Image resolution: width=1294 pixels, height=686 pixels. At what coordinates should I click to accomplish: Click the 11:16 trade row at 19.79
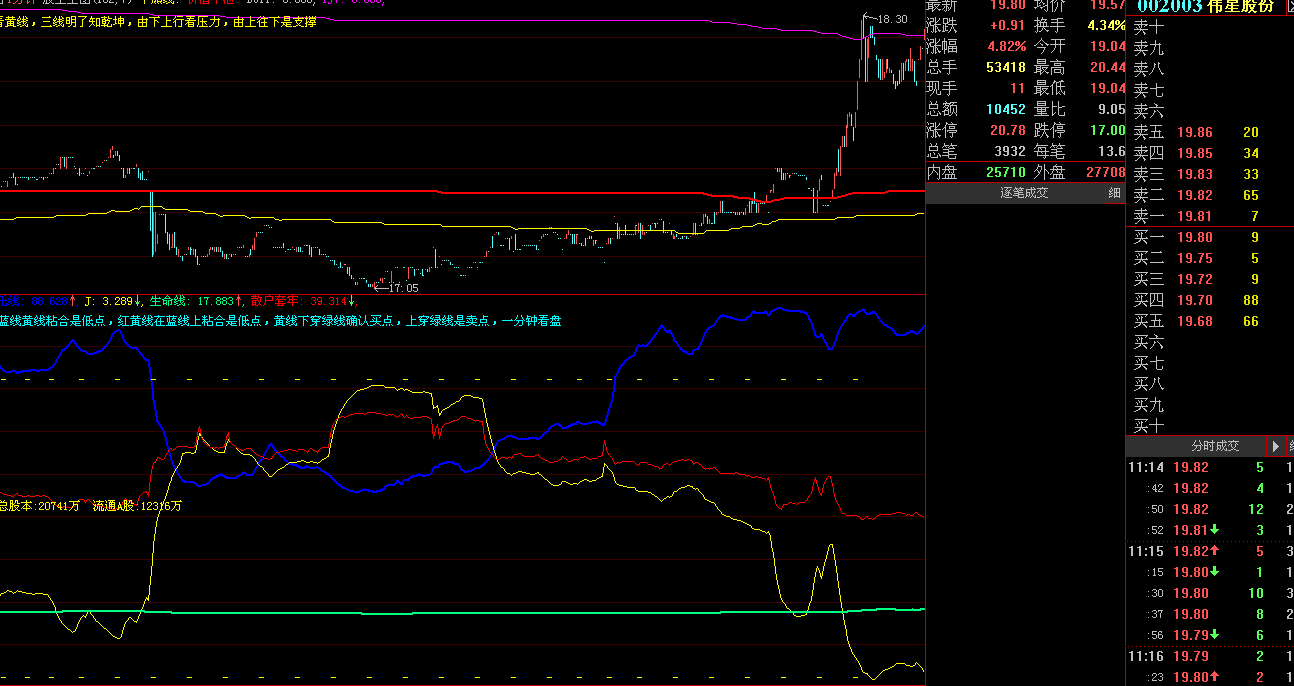1210,656
